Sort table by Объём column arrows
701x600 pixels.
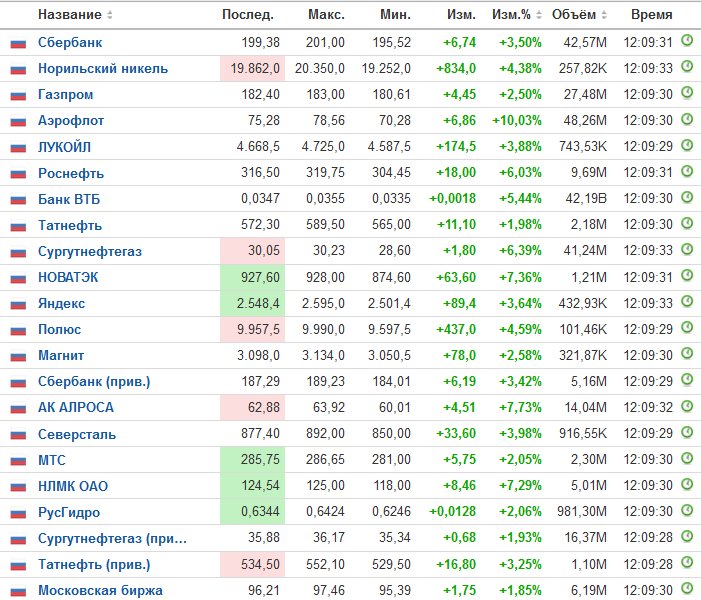click(x=604, y=15)
